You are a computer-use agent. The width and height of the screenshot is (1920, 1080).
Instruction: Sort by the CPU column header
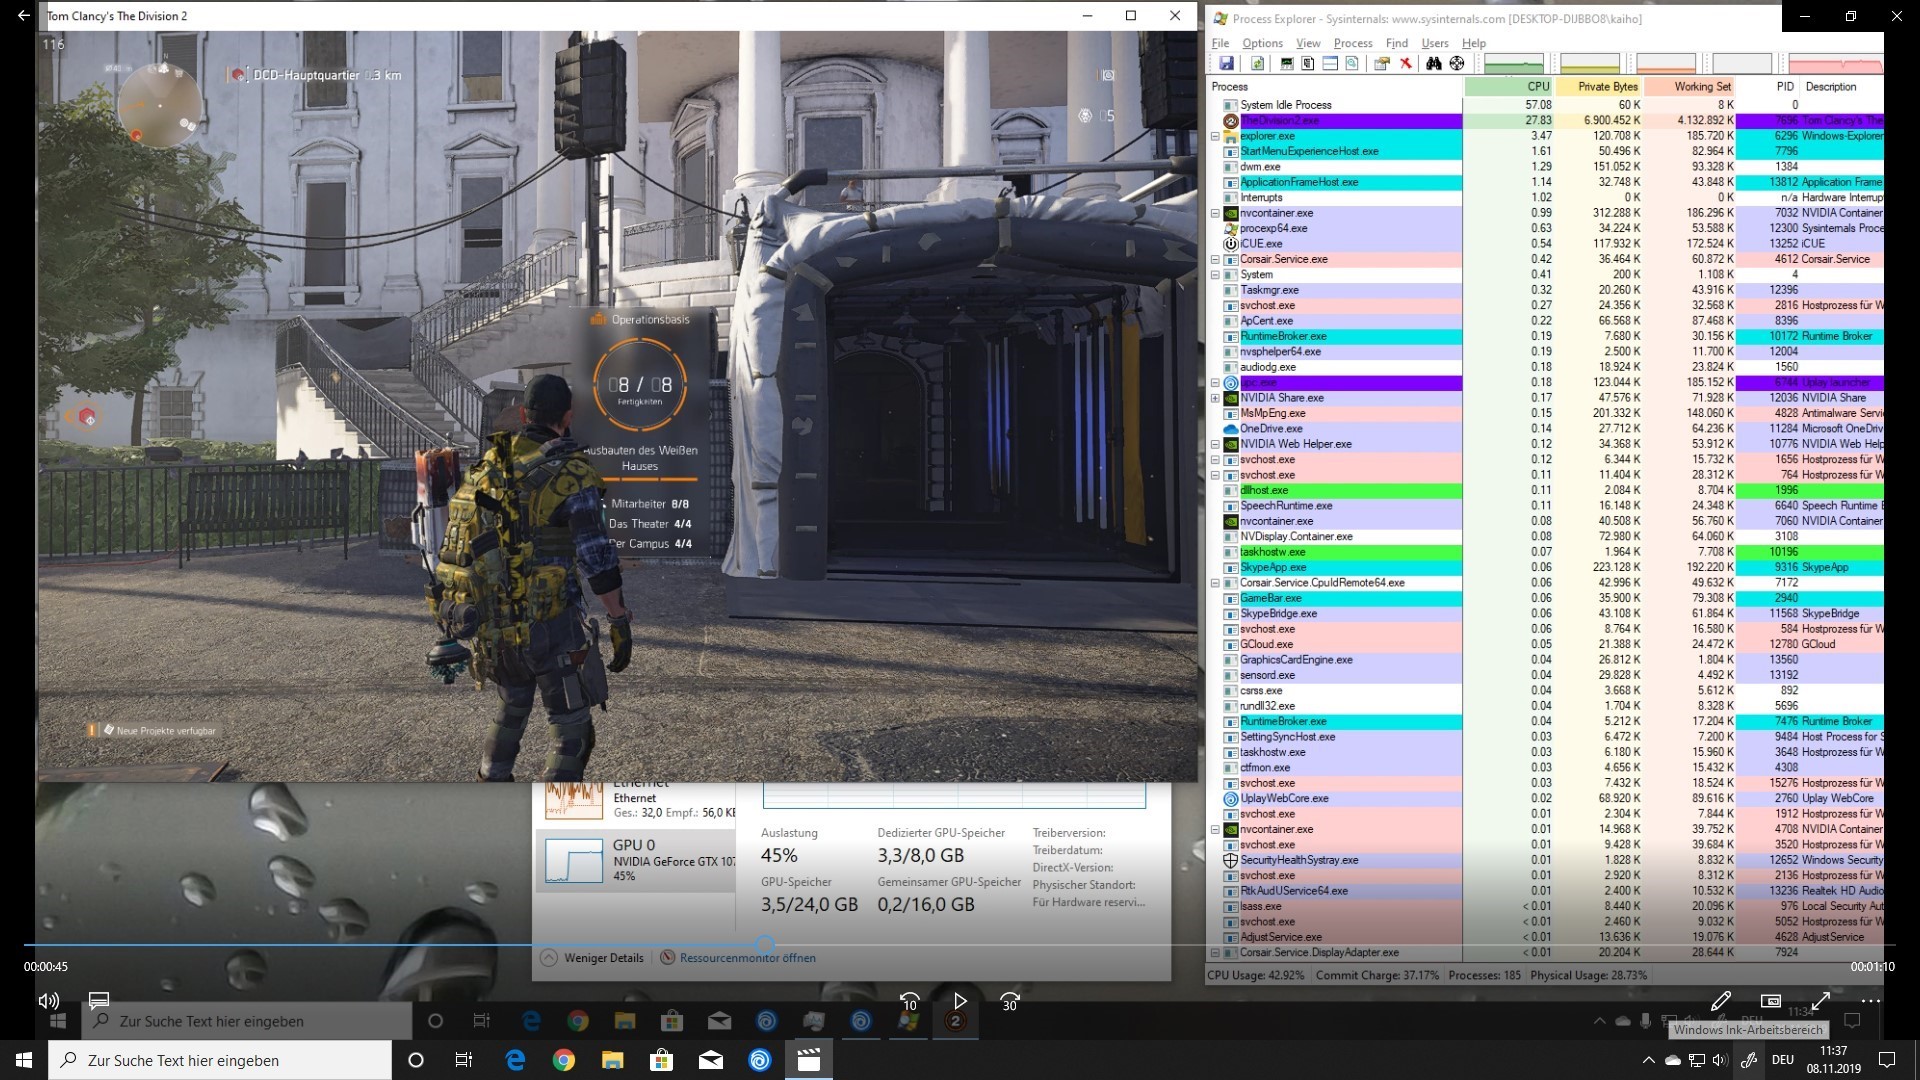[1510, 87]
